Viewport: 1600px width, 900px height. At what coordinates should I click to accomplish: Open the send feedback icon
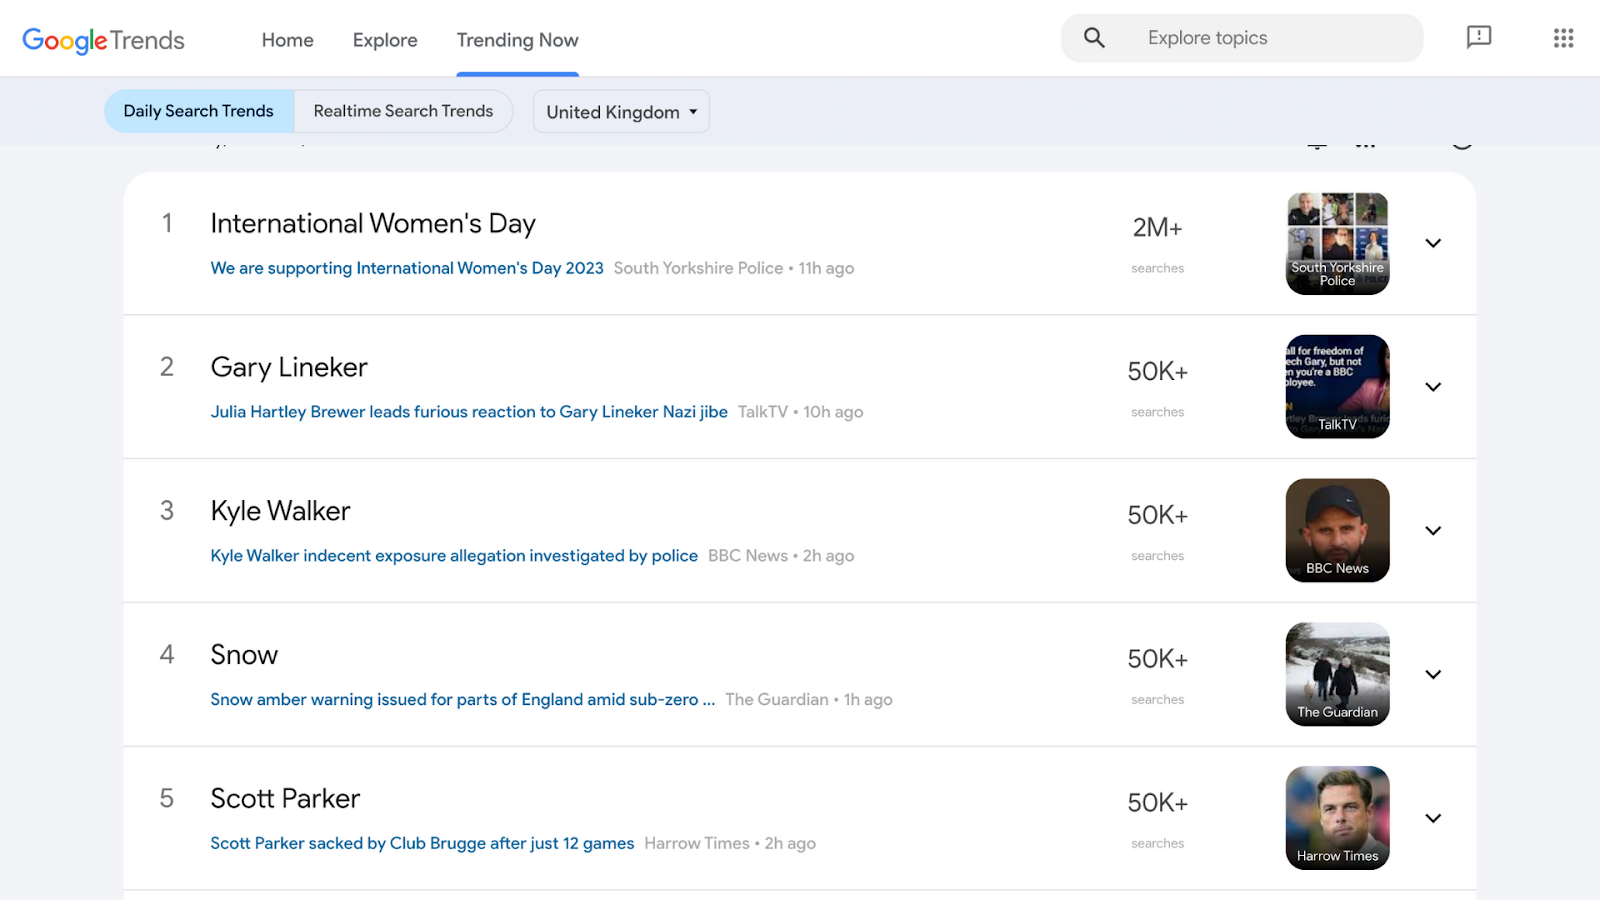coord(1478,38)
